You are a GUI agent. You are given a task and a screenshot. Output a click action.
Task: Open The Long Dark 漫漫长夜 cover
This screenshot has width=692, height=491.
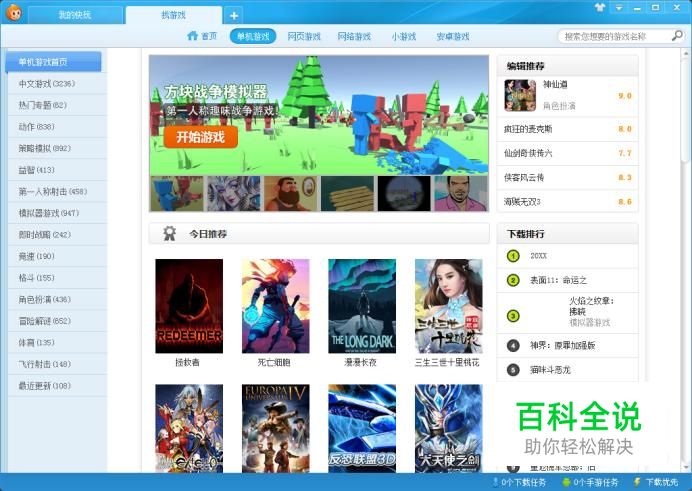point(362,306)
